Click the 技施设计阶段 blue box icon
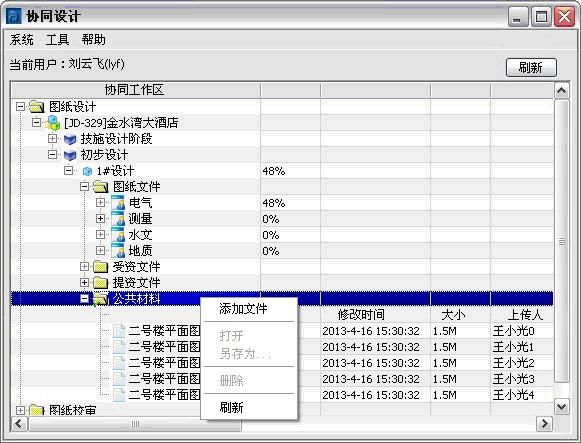Screen dimensions: 581x443 click(70, 139)
